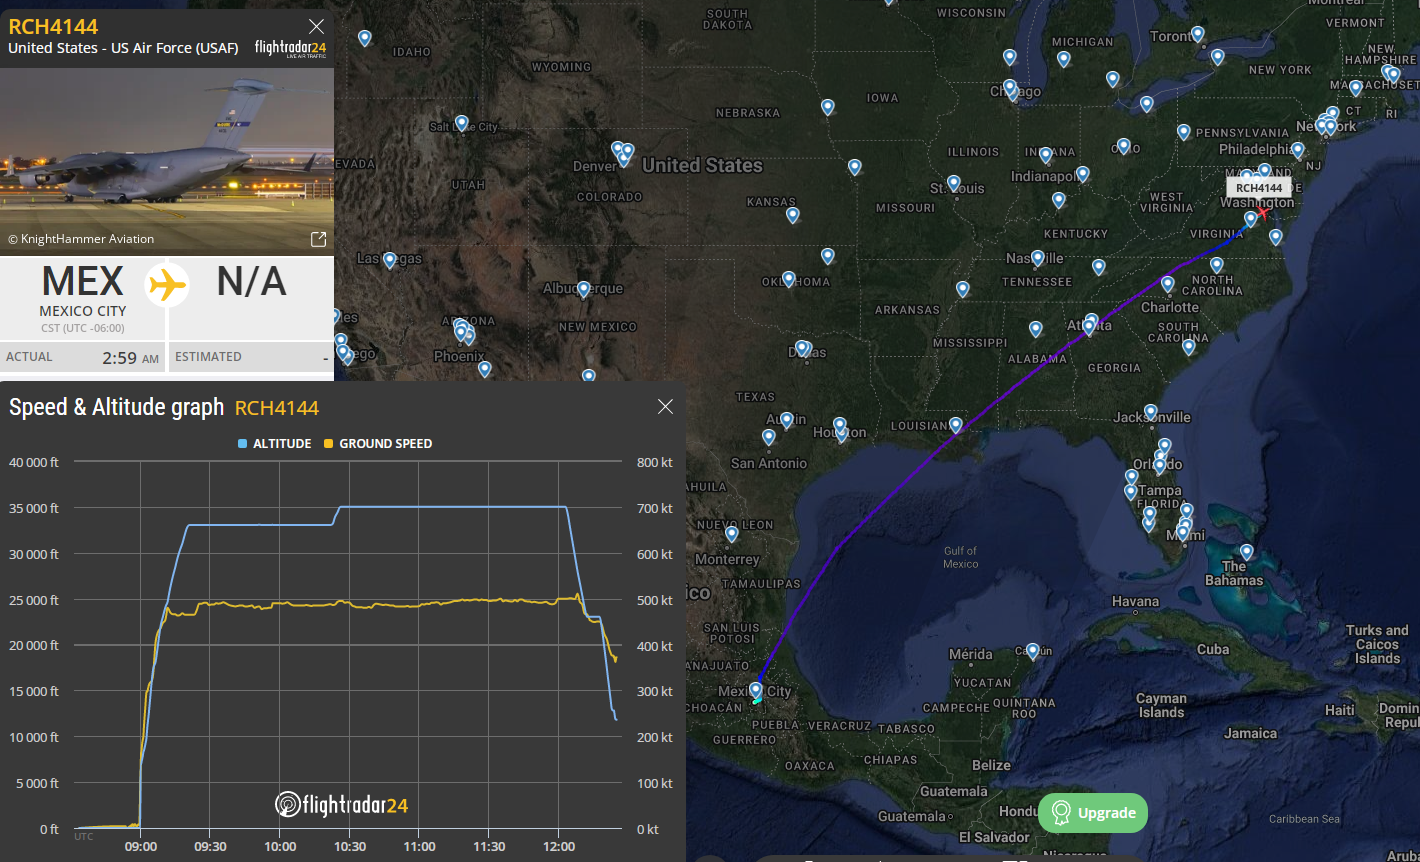The image size is (1420, 862).
Task: Open the Philadelphia airport pin
Action: [1298, 150]
